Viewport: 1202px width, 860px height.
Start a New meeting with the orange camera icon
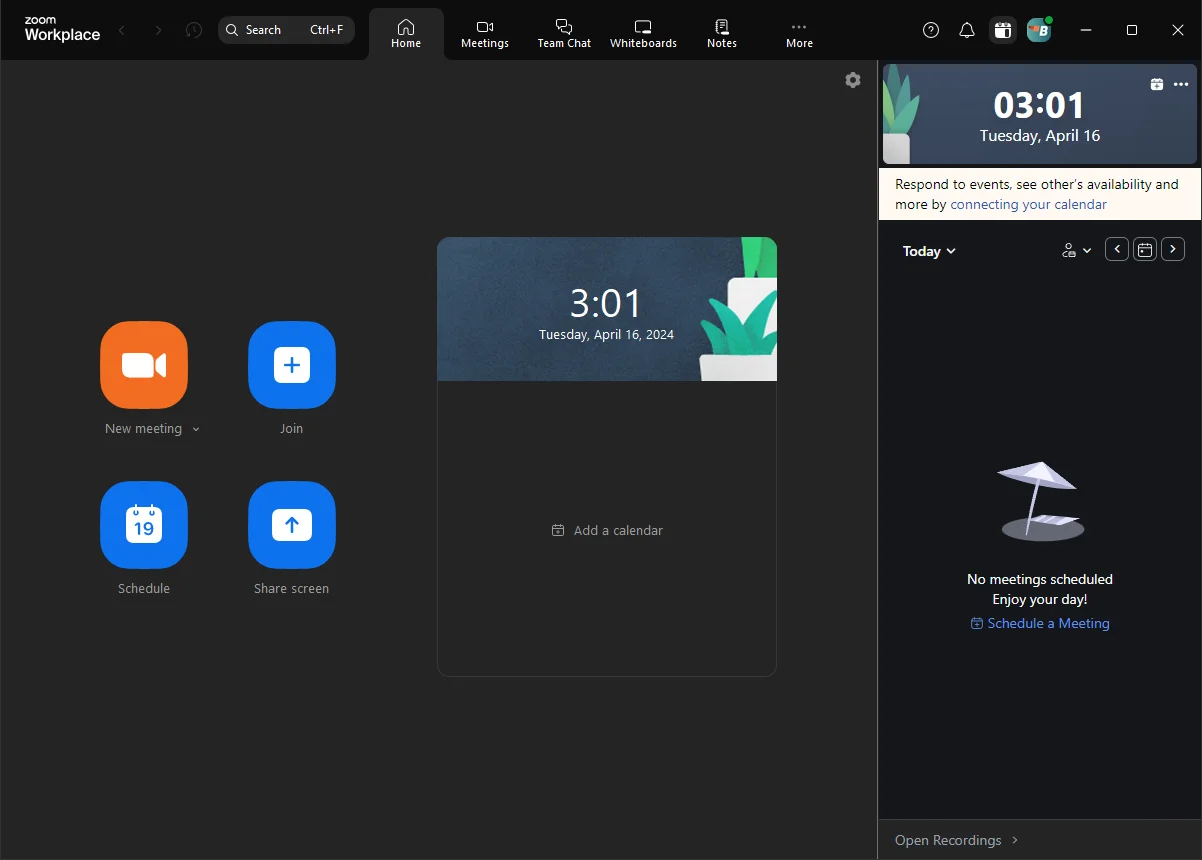click(144, 365)
